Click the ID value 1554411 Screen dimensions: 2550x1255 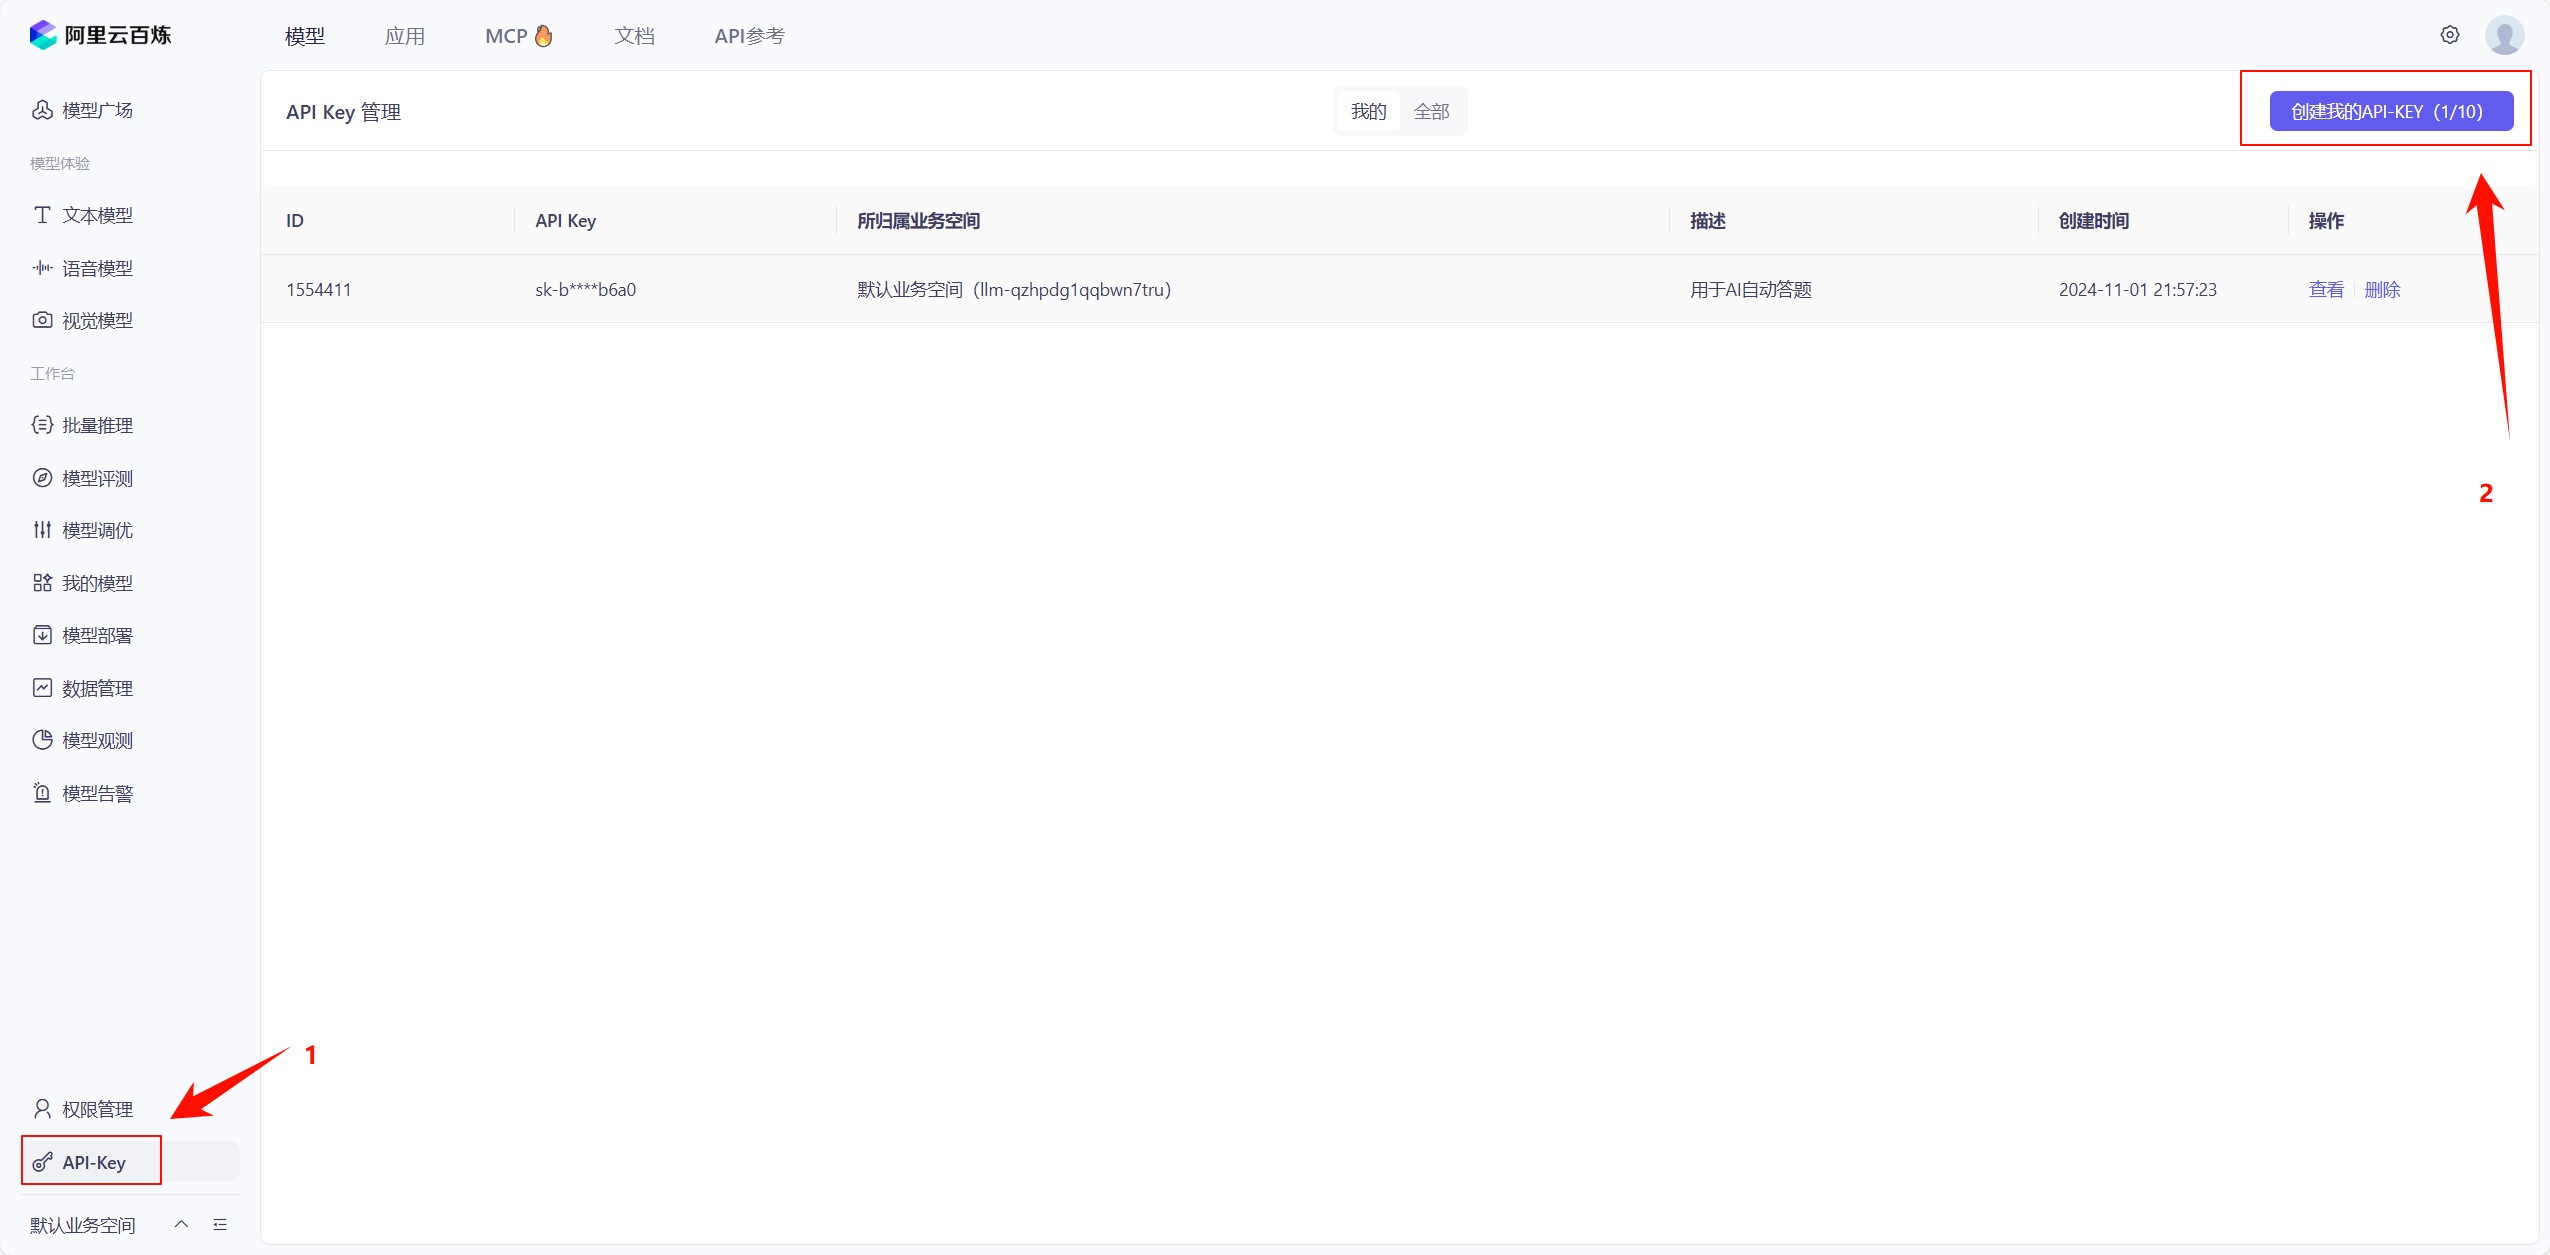[319, 290]
